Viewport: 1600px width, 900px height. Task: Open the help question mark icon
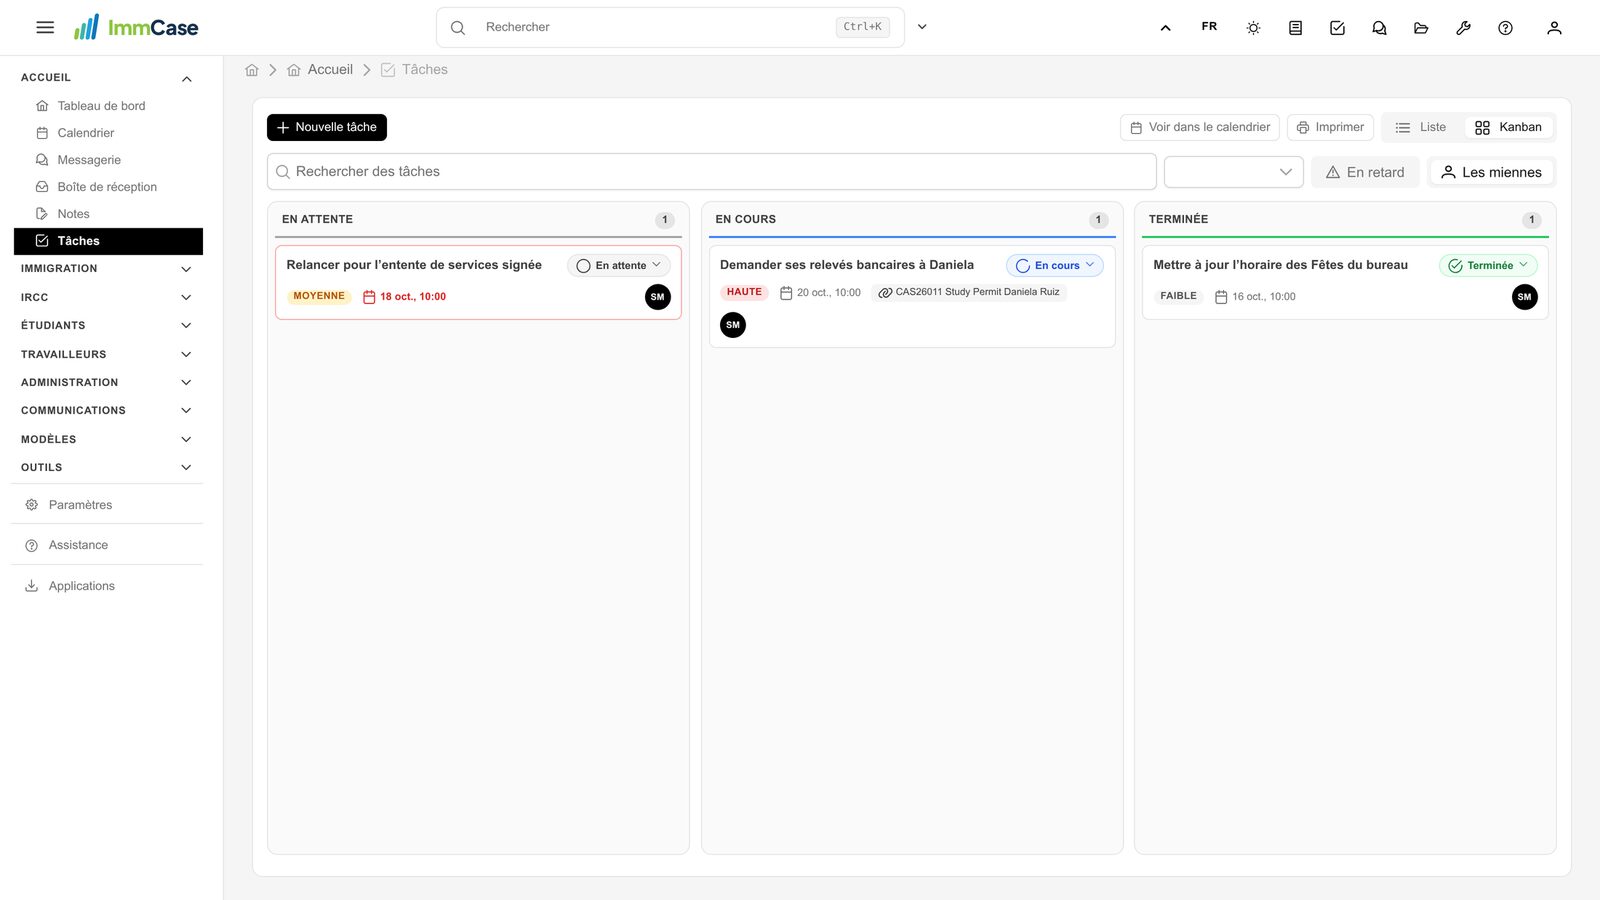pos(1505,28)
